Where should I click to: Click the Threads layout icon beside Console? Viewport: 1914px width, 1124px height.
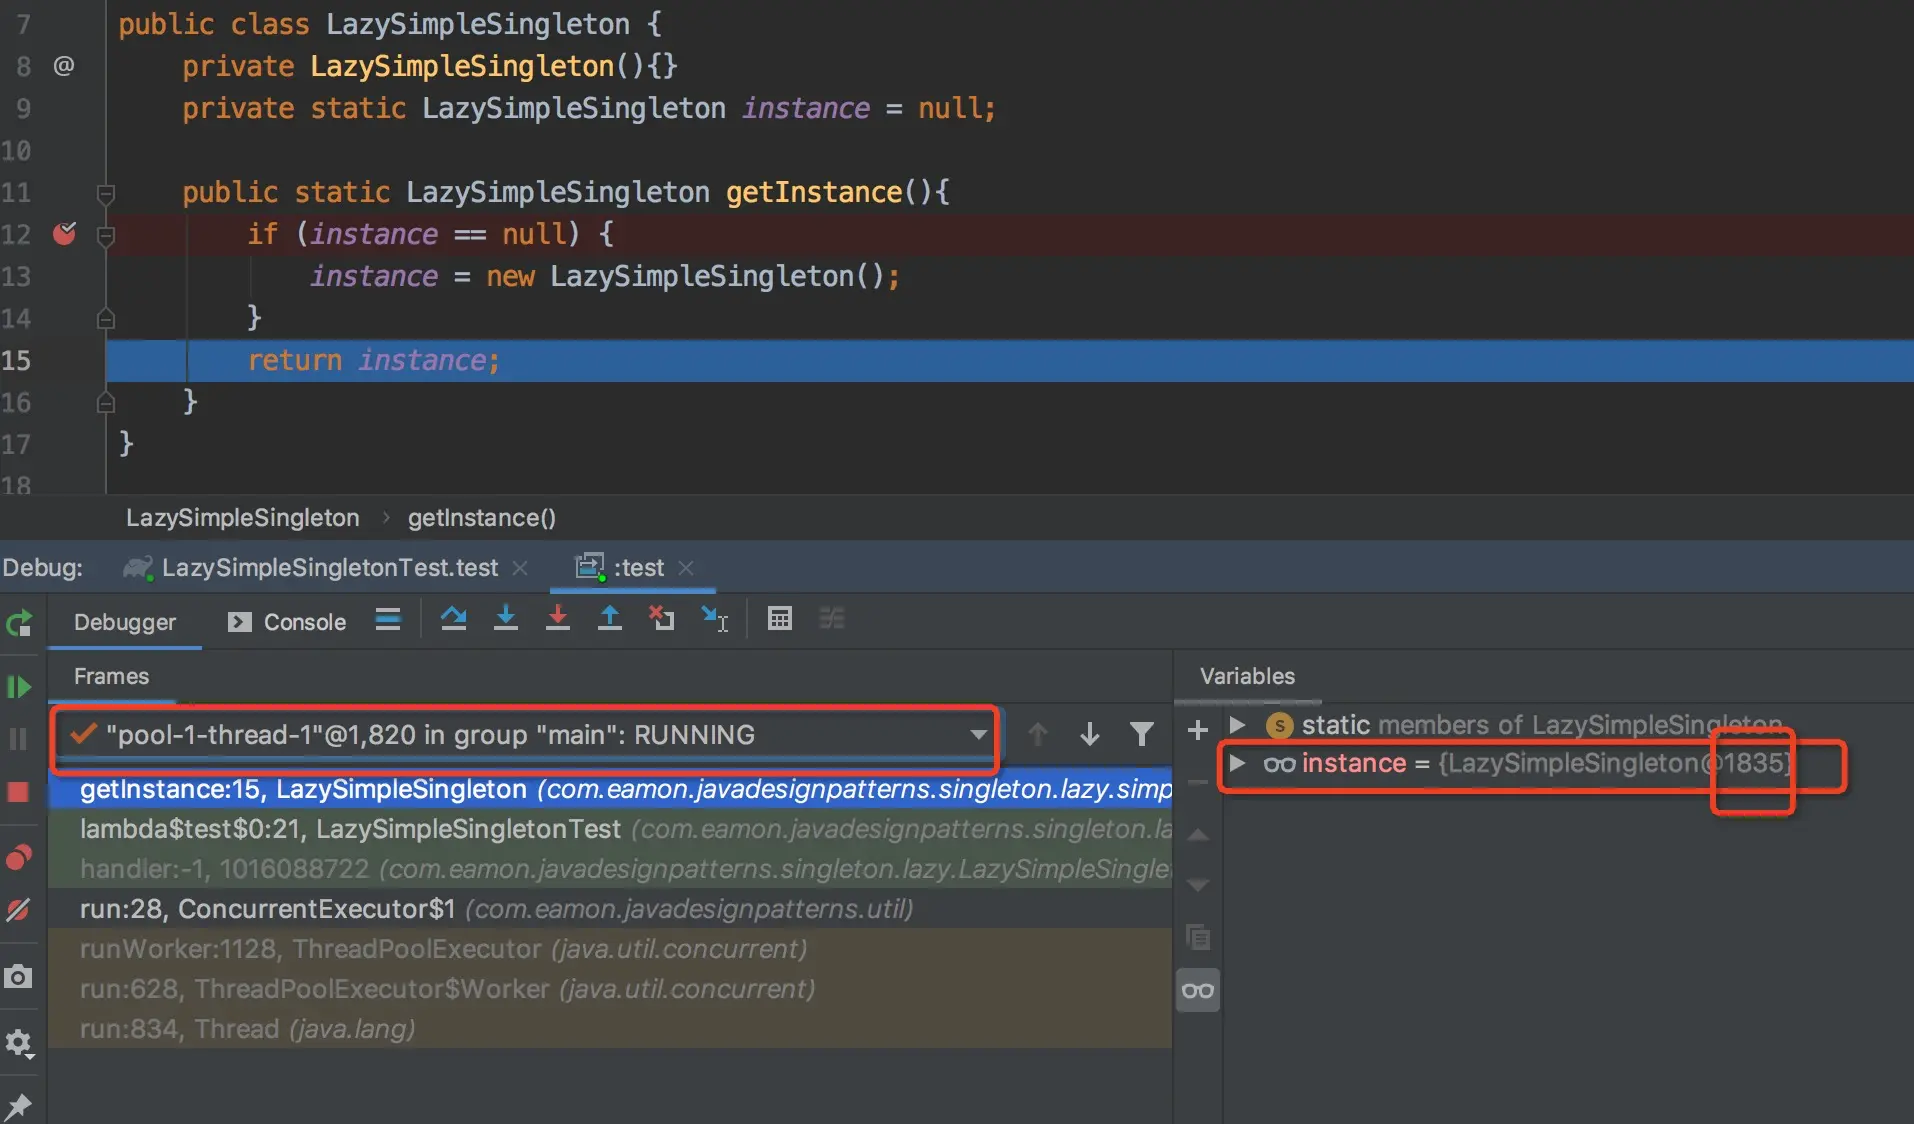388,620
